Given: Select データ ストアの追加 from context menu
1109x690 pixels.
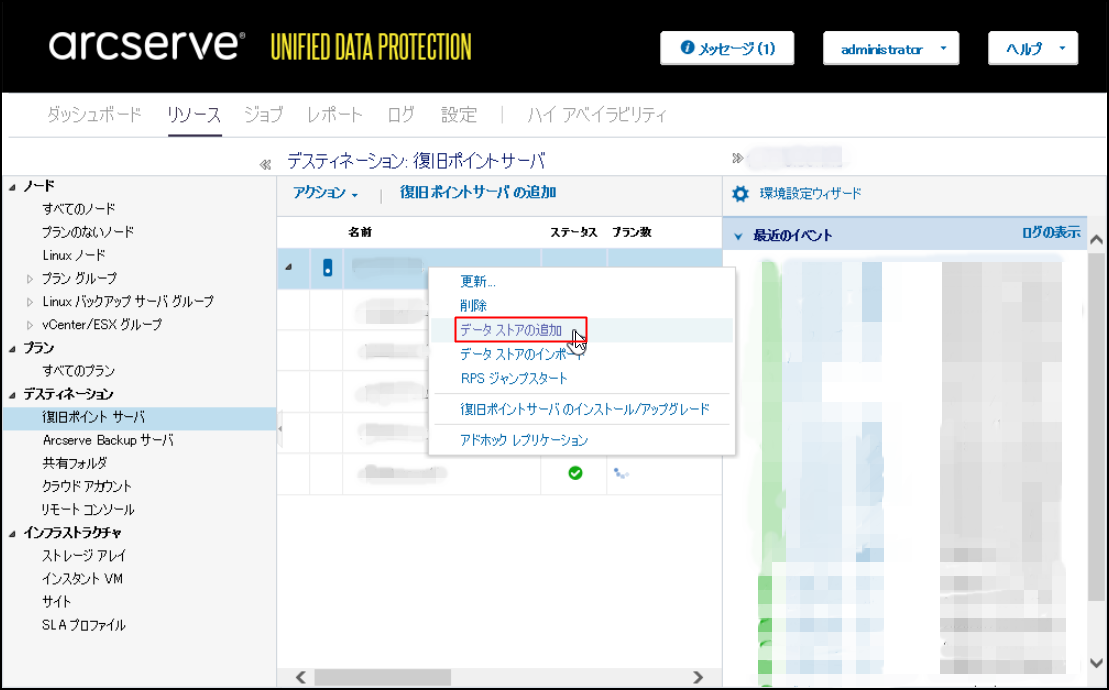Looking at the screenshot, I should coord(510,330).
